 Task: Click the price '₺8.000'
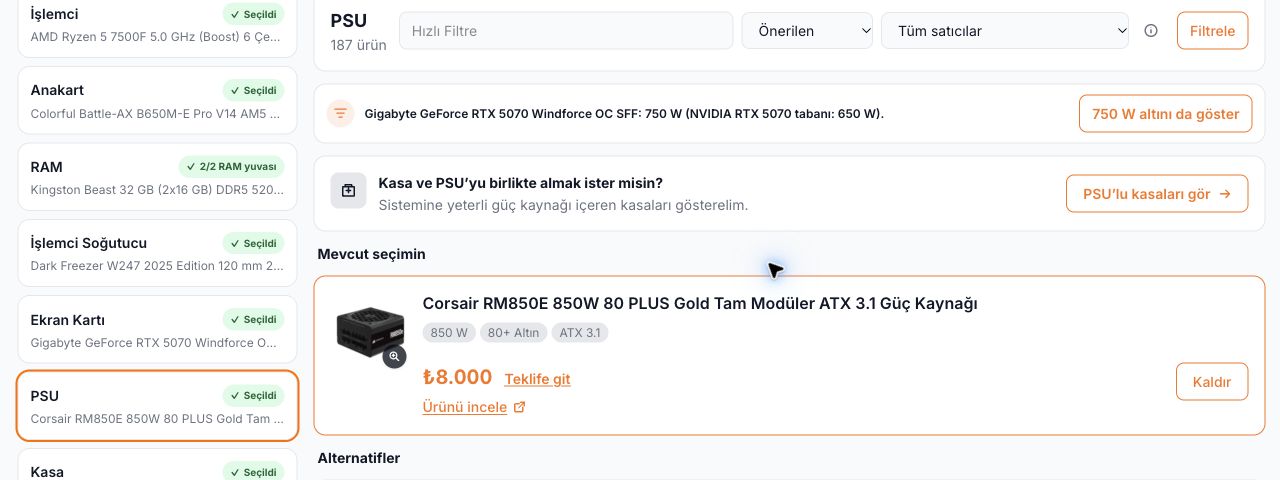[x=457, y=377]
